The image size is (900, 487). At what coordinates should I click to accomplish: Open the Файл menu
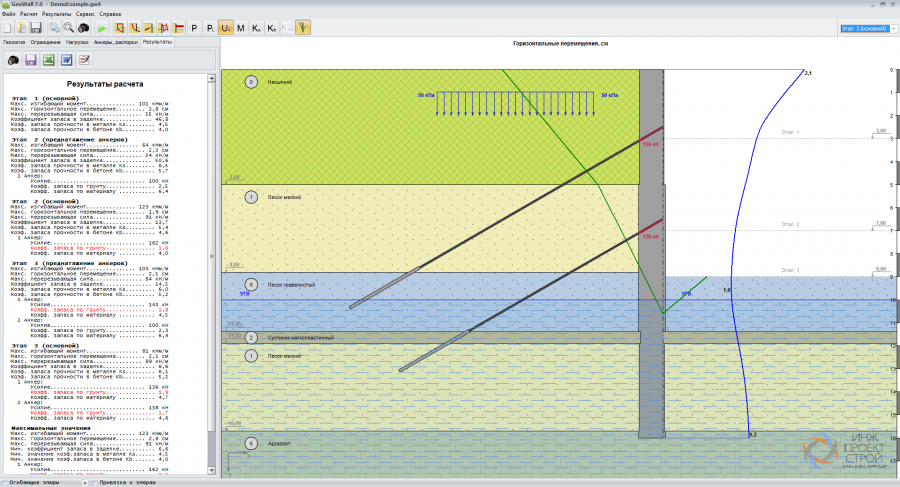click(8, 14)
